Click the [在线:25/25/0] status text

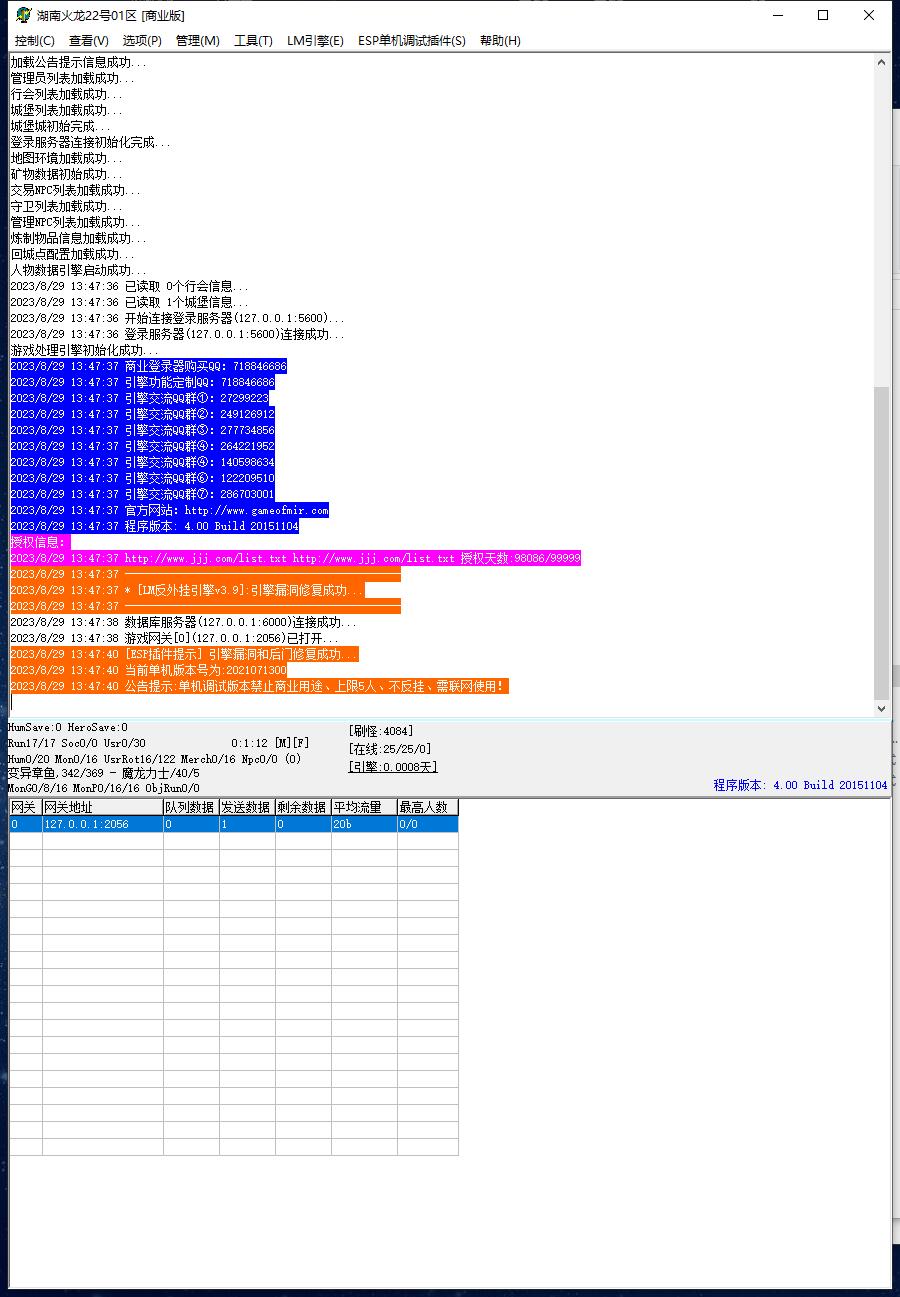tap(390, 749)
